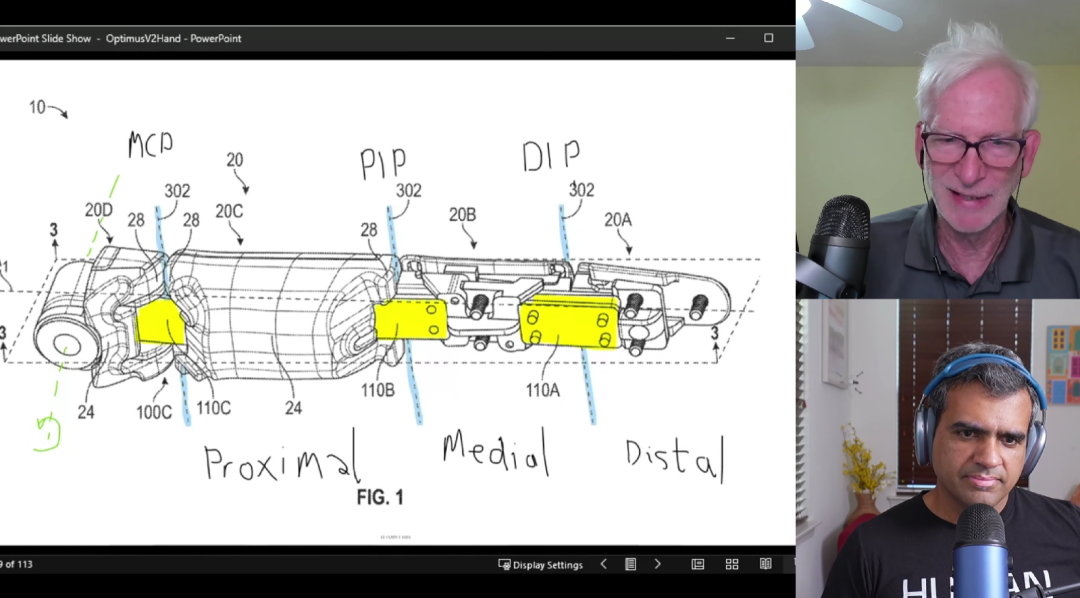Click the '9 of 113' slide counter
Image resolution: width=1080 pixels, height=598 pixels.
tap(16, 564)
